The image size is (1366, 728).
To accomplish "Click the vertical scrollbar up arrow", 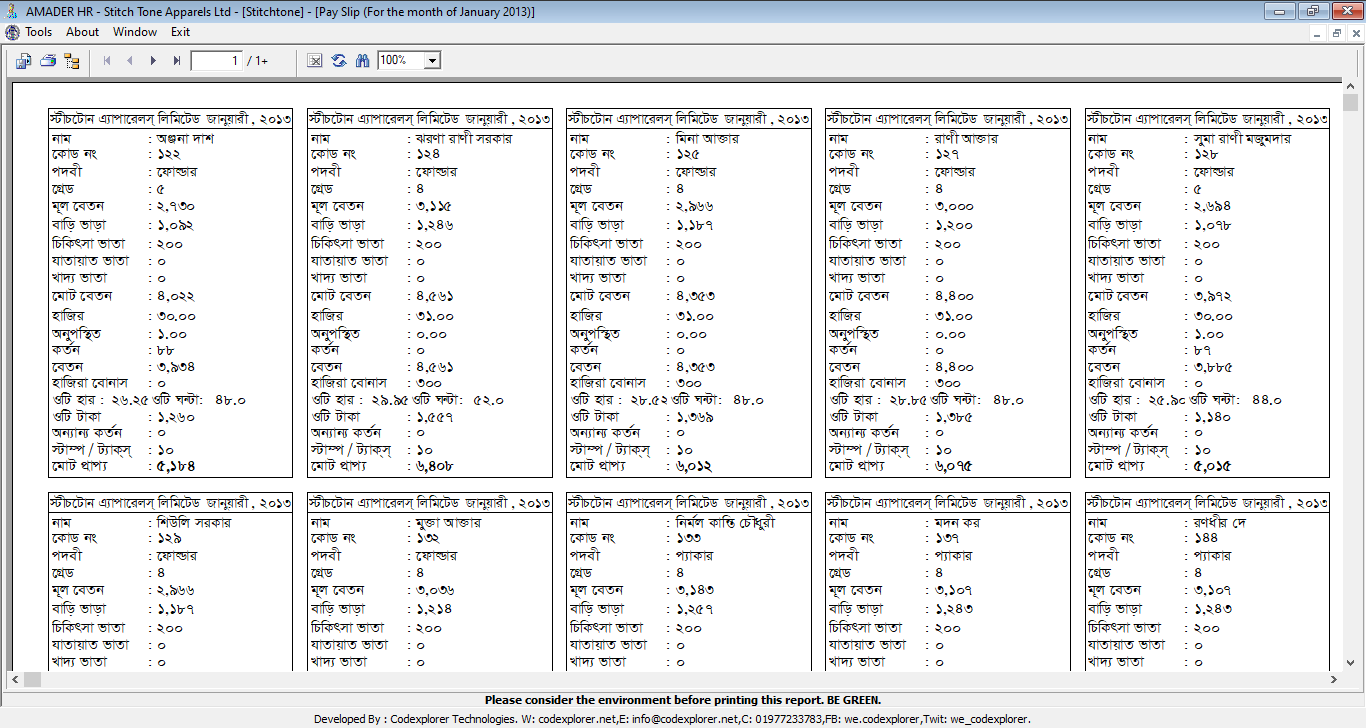I will click(x=1351, y=86).
